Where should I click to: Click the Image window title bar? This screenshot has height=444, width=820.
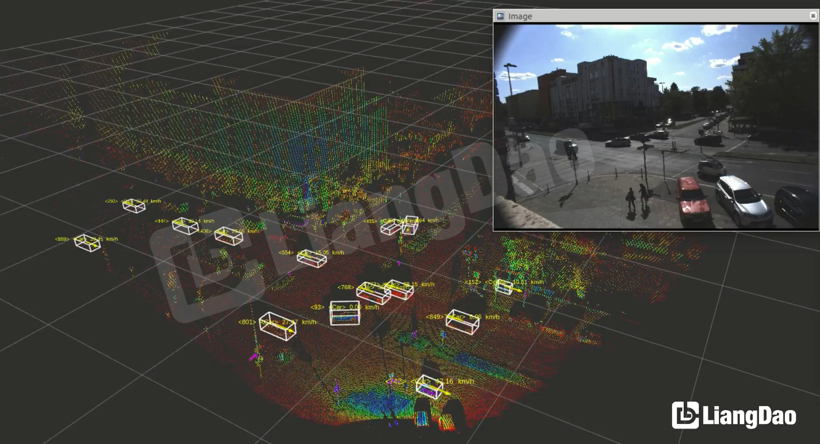pyautogui.click(x=656, y=16)
